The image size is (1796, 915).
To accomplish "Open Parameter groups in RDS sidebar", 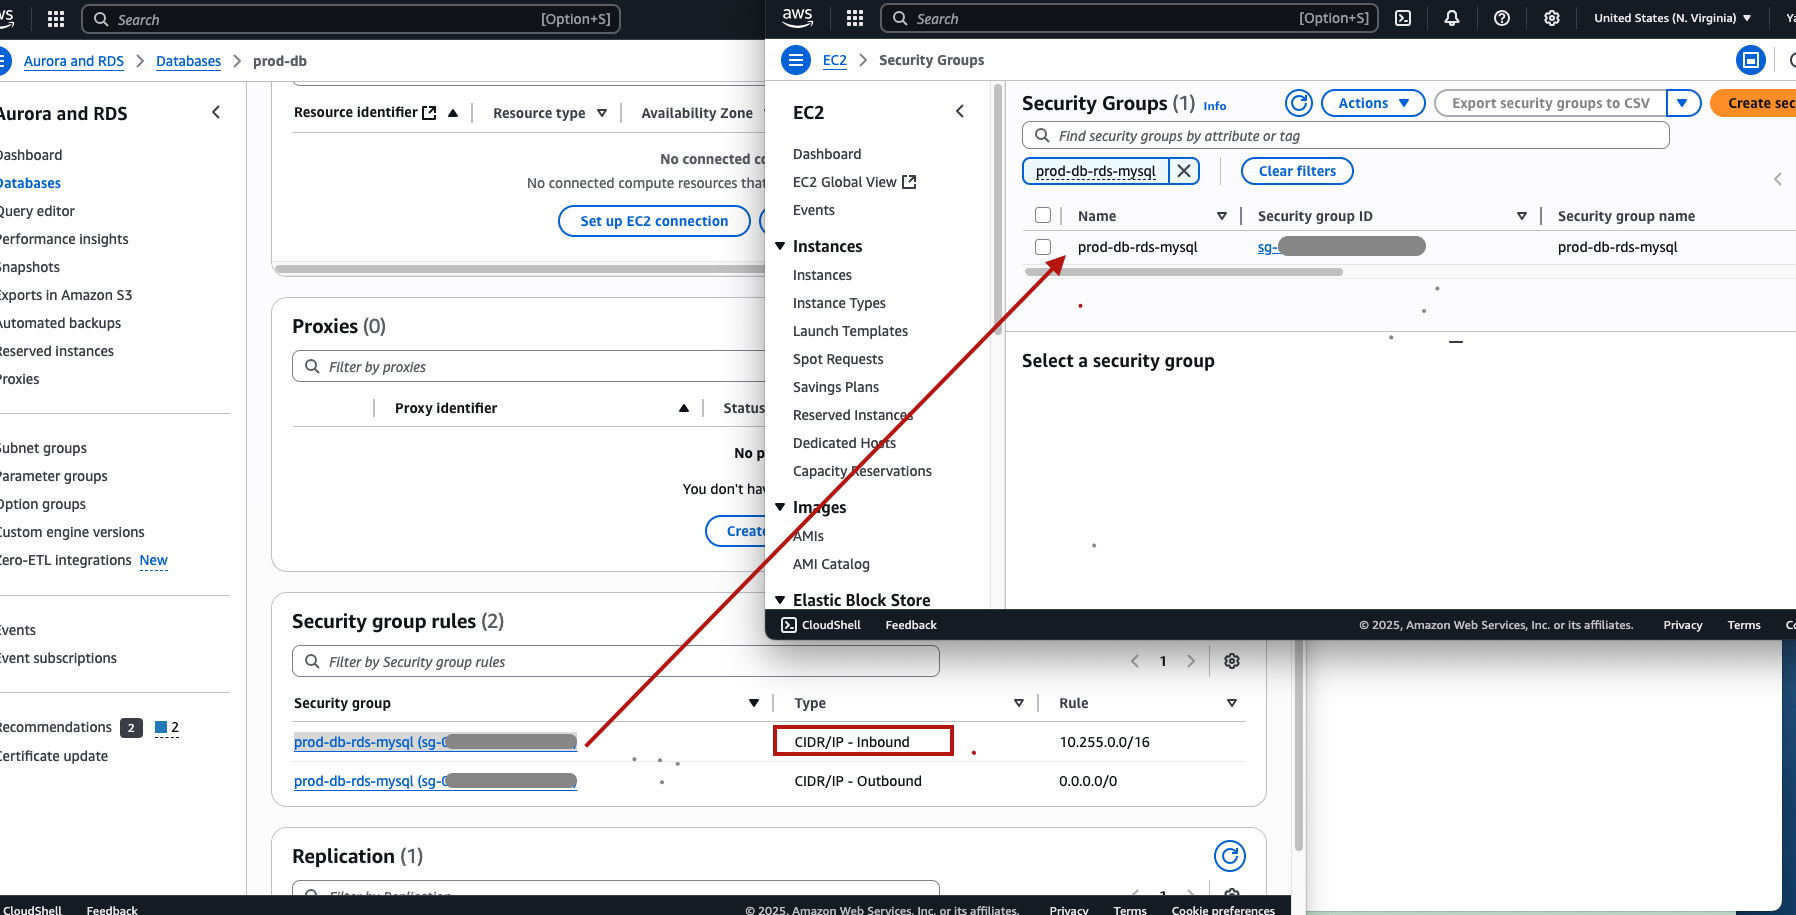I will point(53,476).
